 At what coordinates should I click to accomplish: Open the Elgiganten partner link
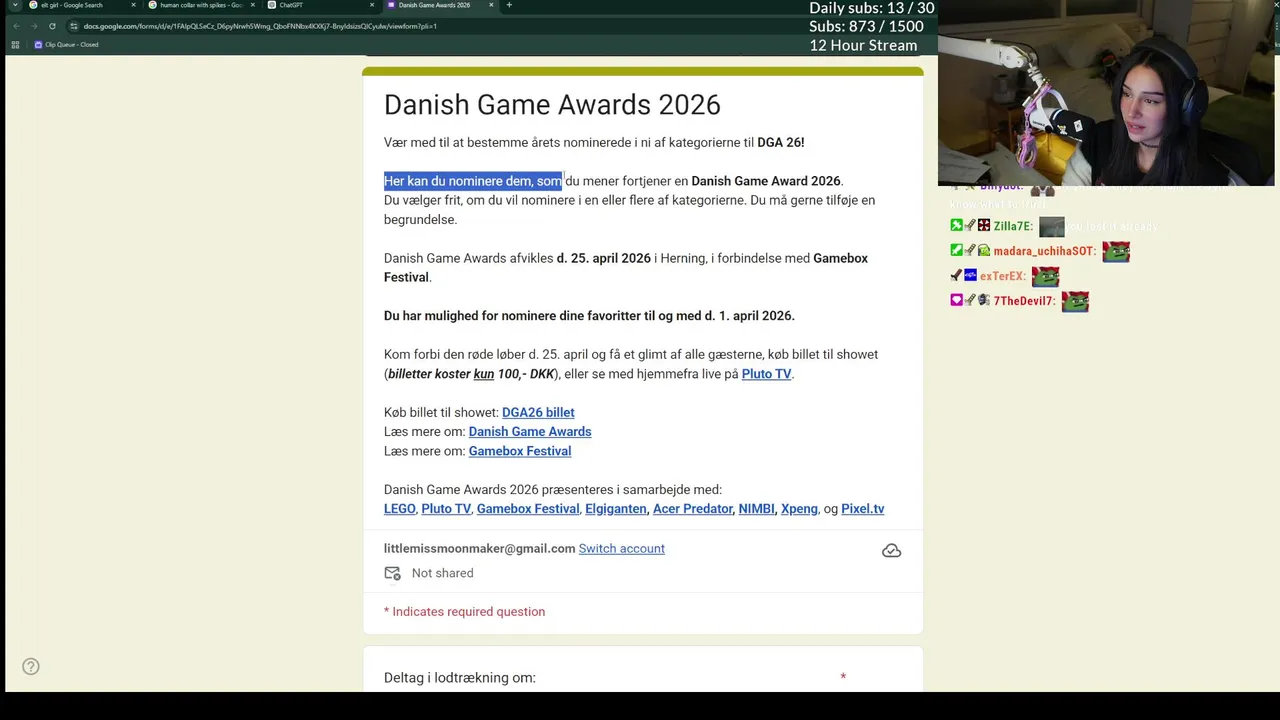(x=616, y=509)
